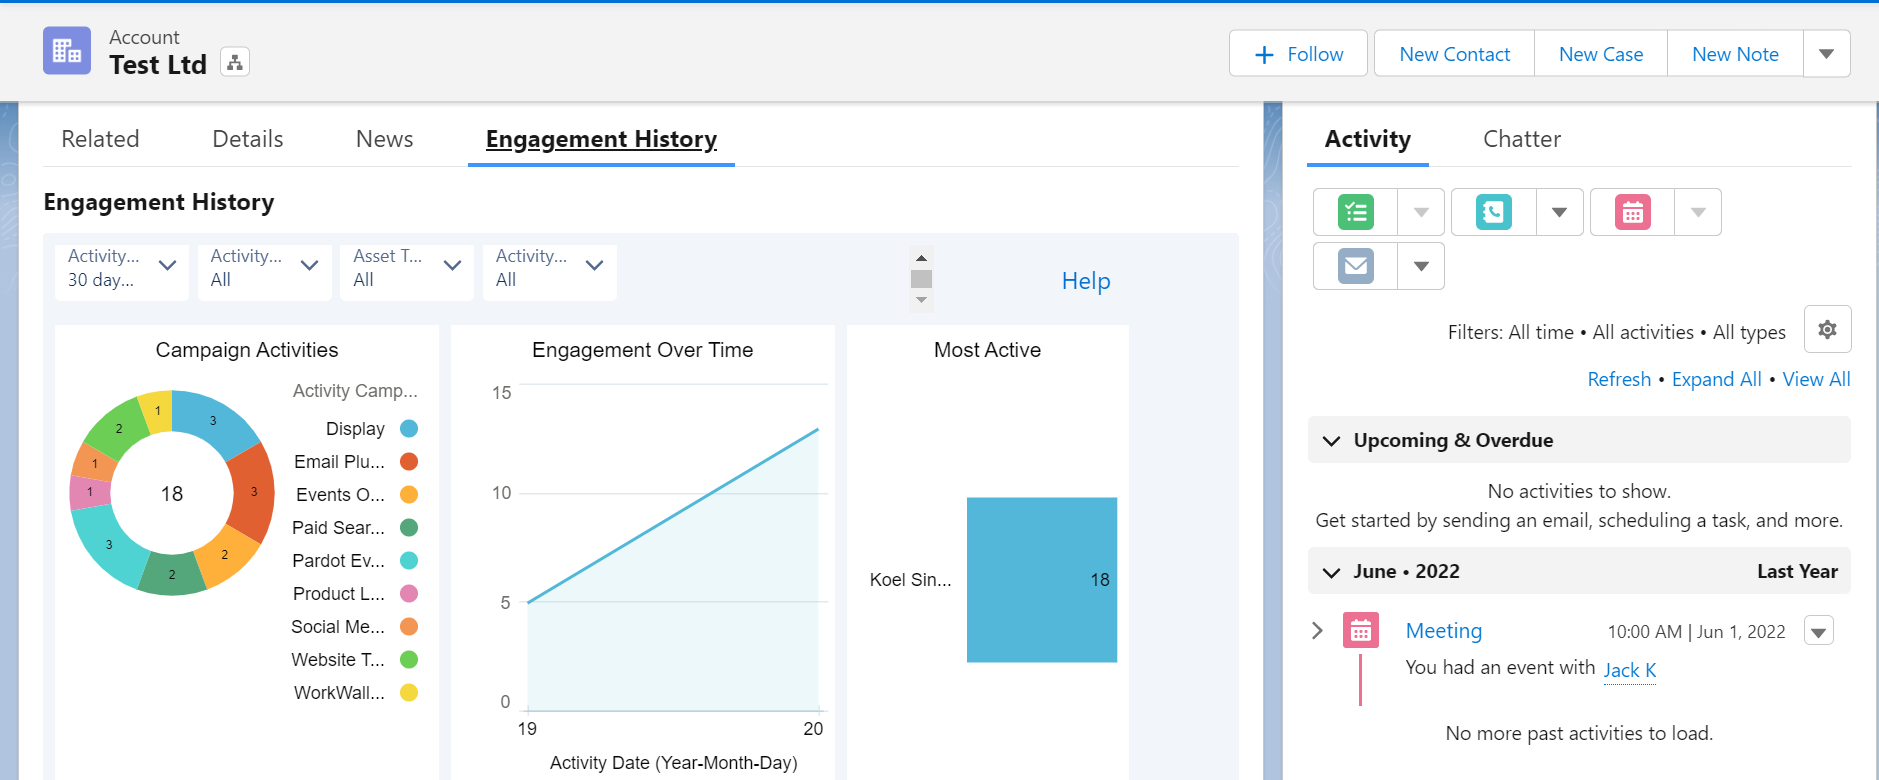Image resolution: width=1879 pixels, height=780 pixels.
Task: Click filter bar scroll up arrow
Action: pyautogui.click(x=921, y=258)
